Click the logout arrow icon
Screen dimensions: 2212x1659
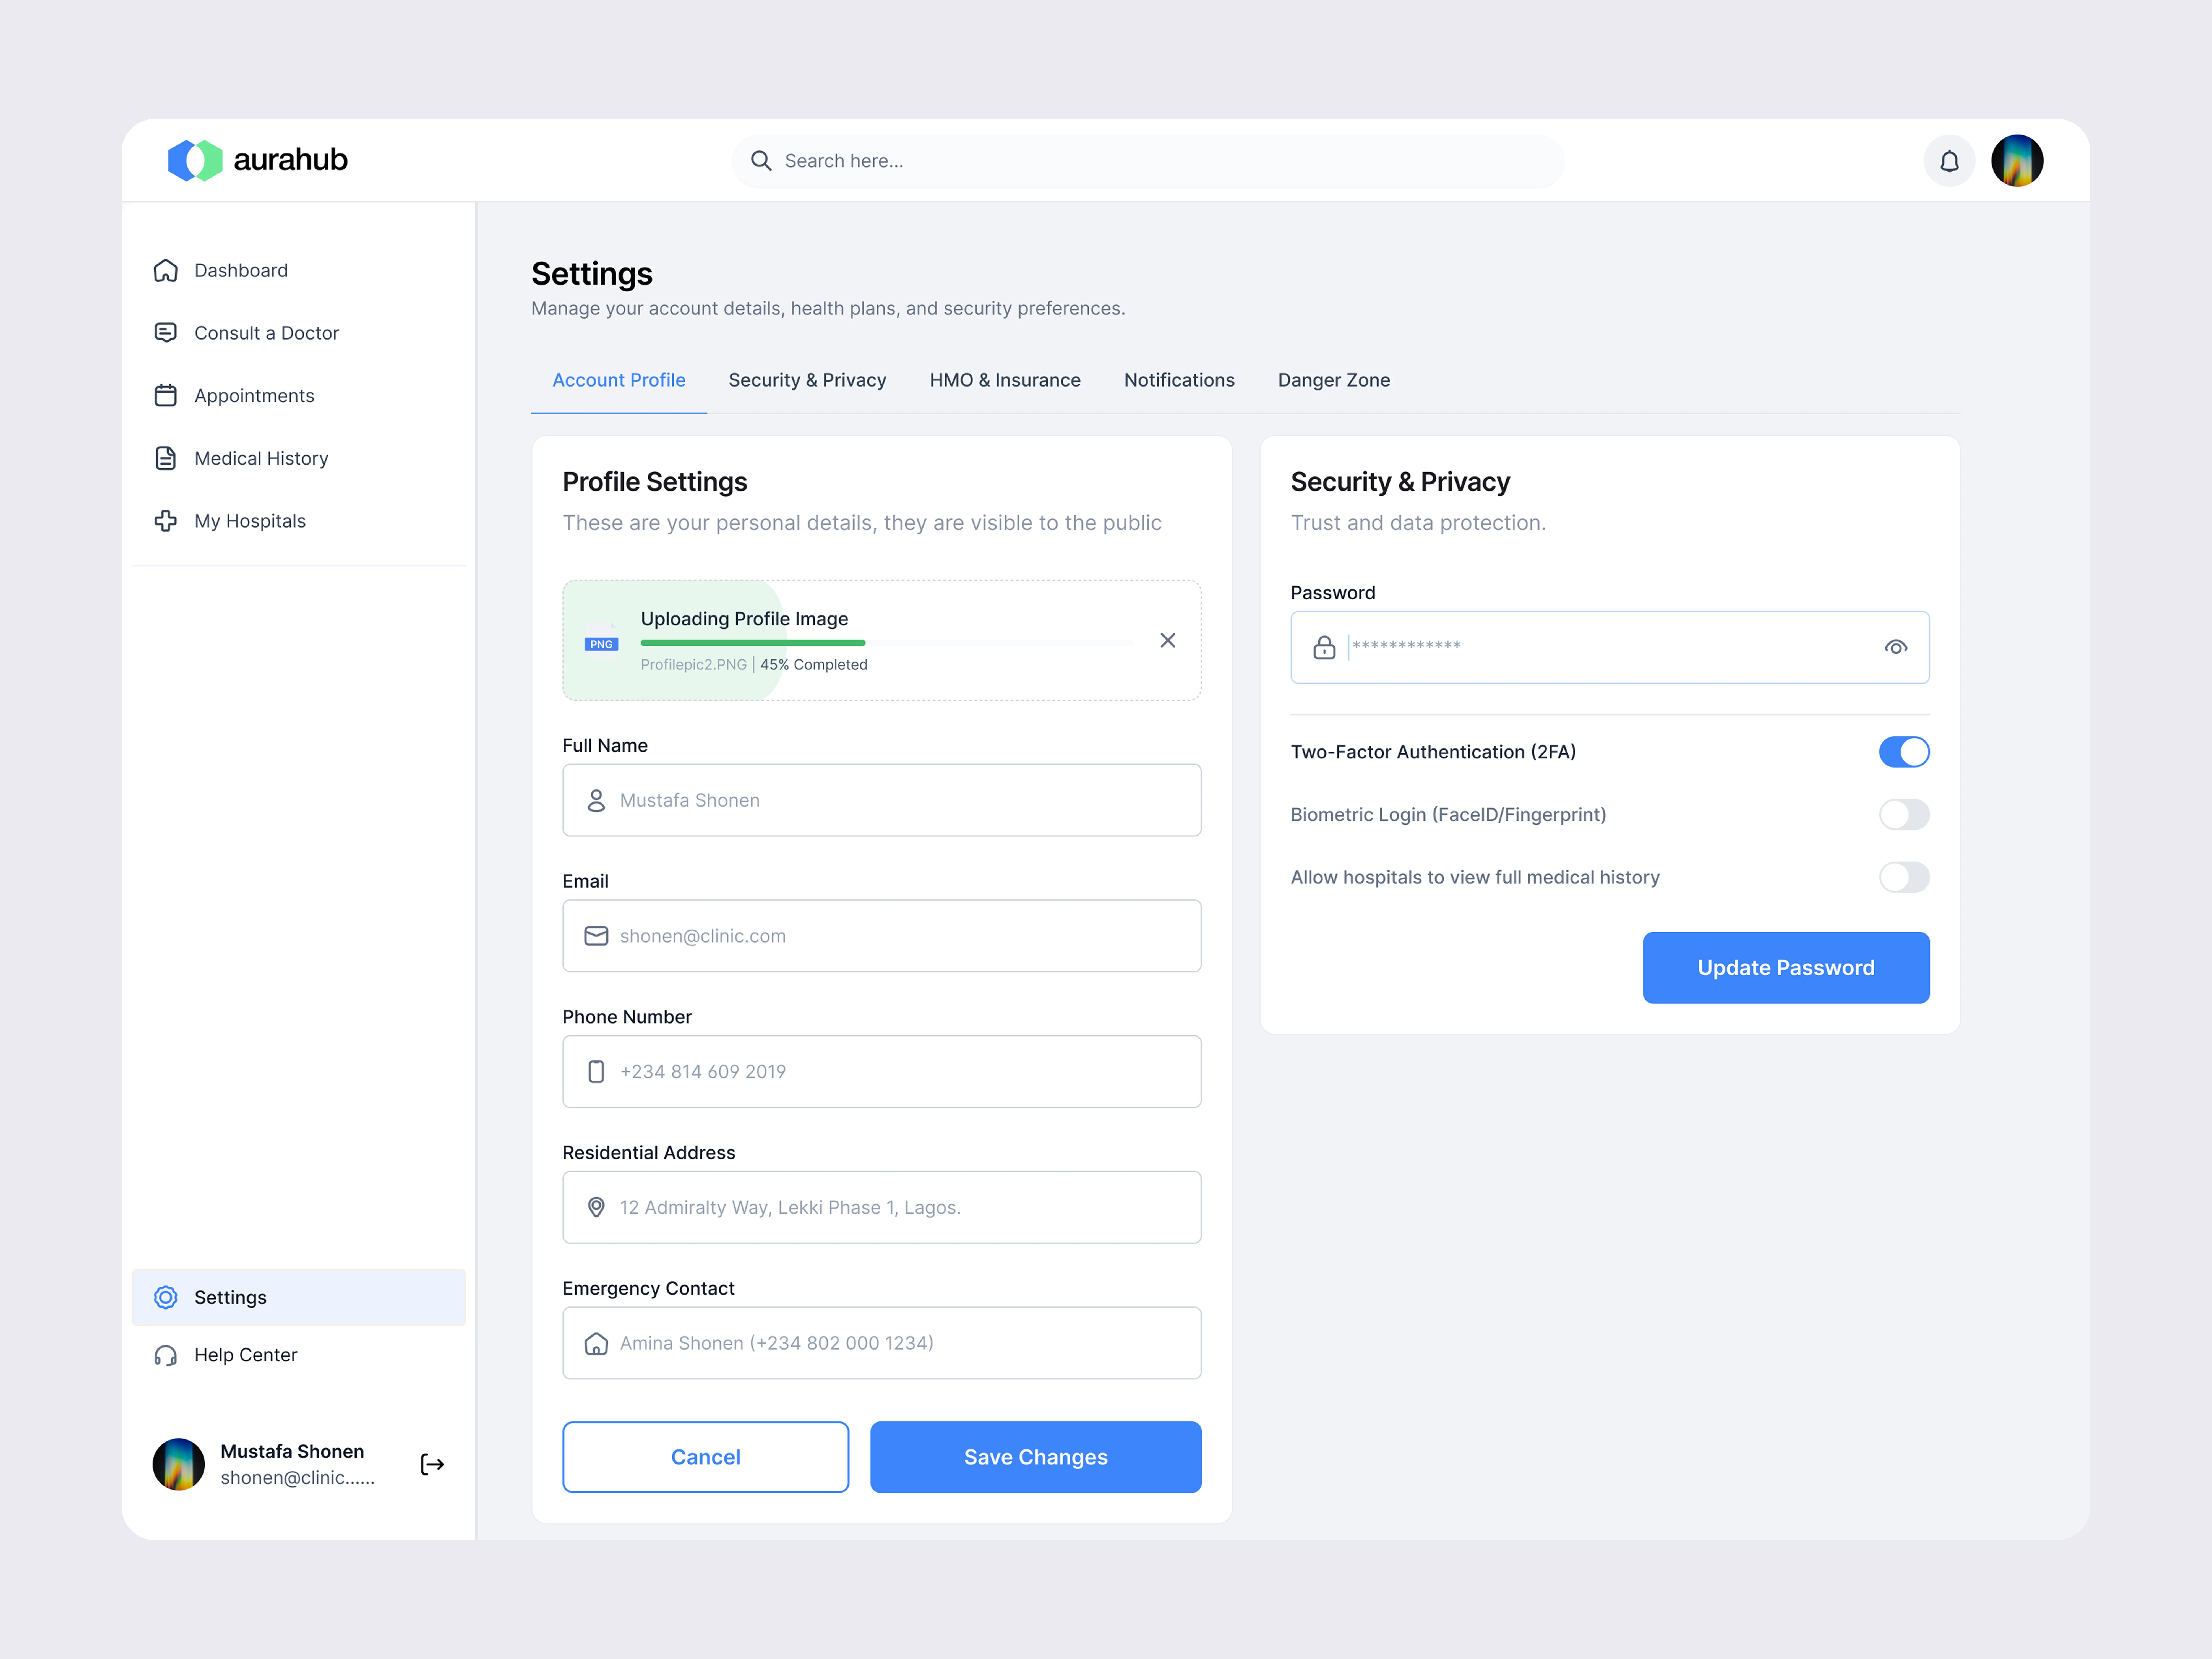[x=432, y=1464]
